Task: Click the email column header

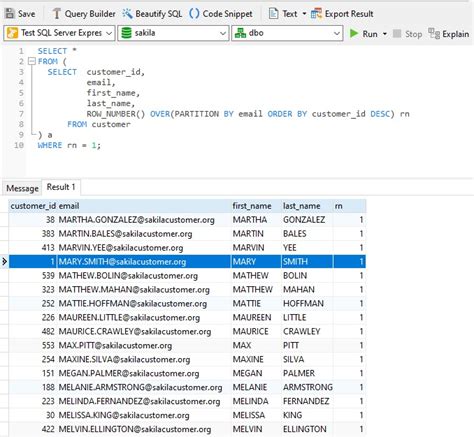Action: tap(144, 206)
